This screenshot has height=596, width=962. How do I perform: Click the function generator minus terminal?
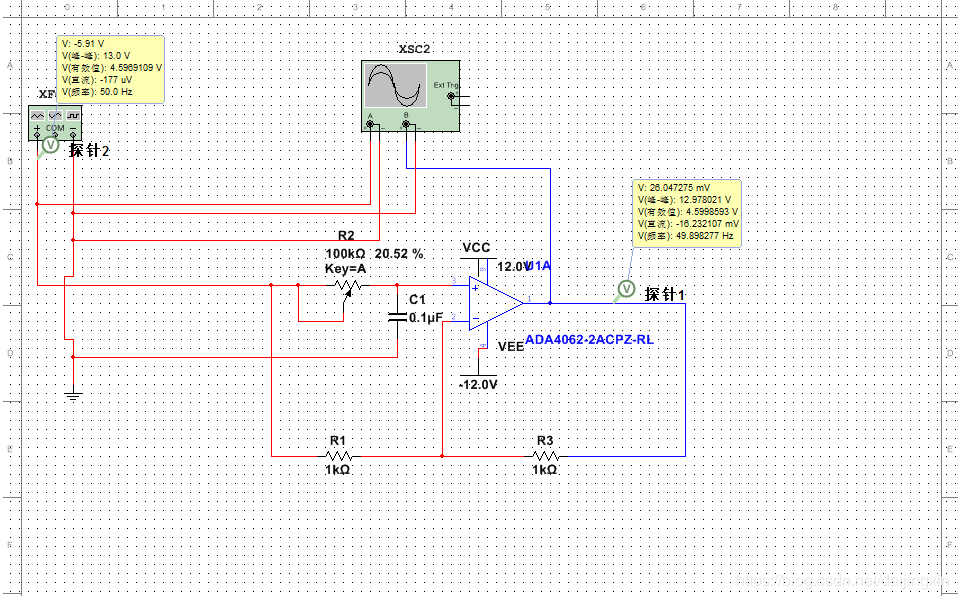pyautogui.click(x=73, y=134)
